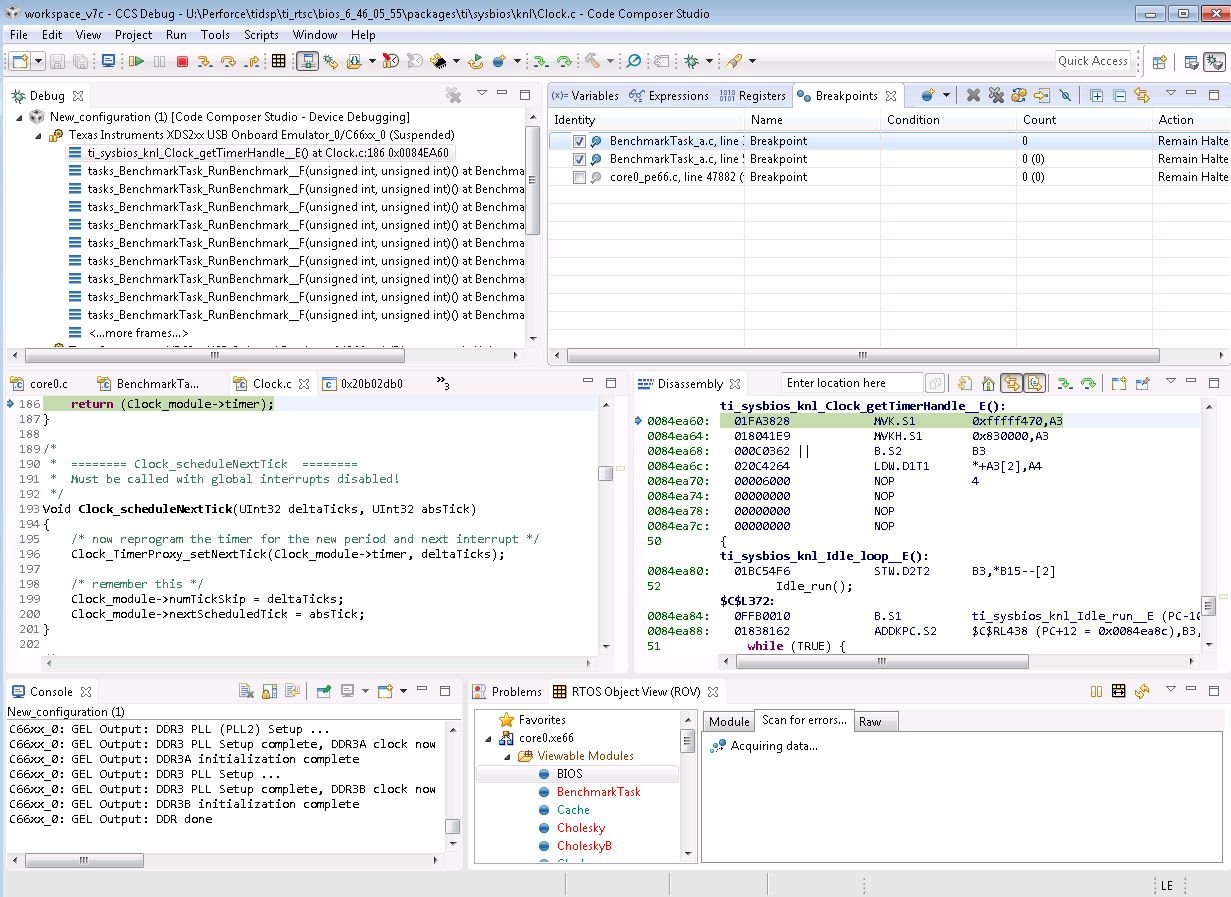Click the home icon in Disassembly toolbar
1231x897 pixels.
coord(987,383)
